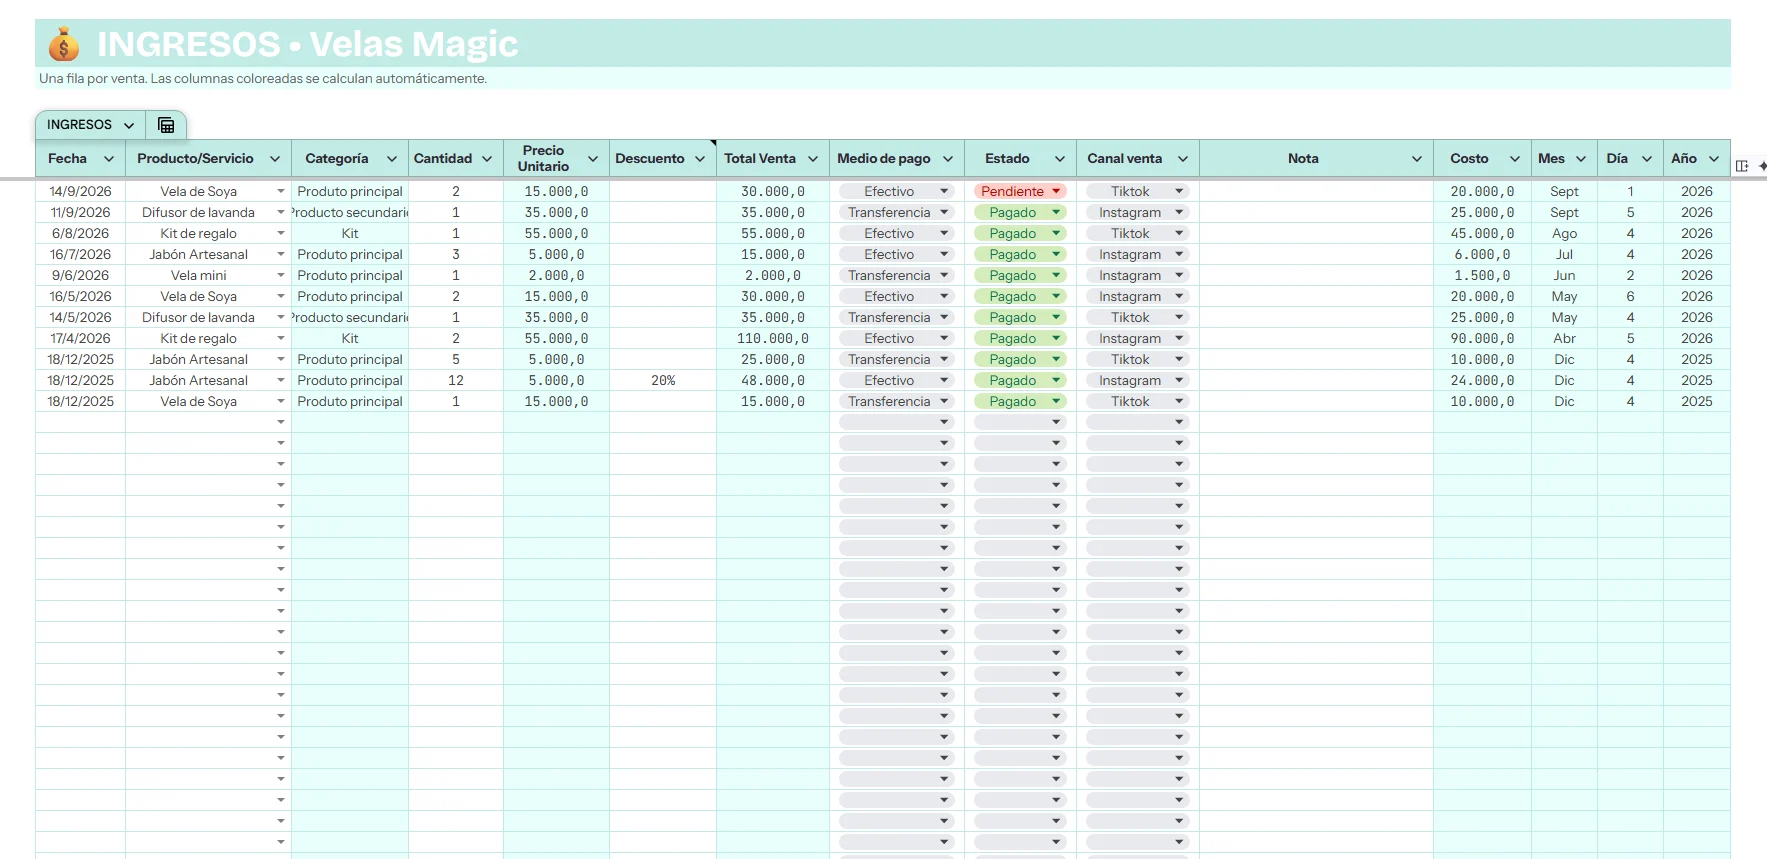Image resolution: width=1767 pixels, height=859 pixels.
Task: Select the 16/5/2026 date cell
Action: pos(80,296)
